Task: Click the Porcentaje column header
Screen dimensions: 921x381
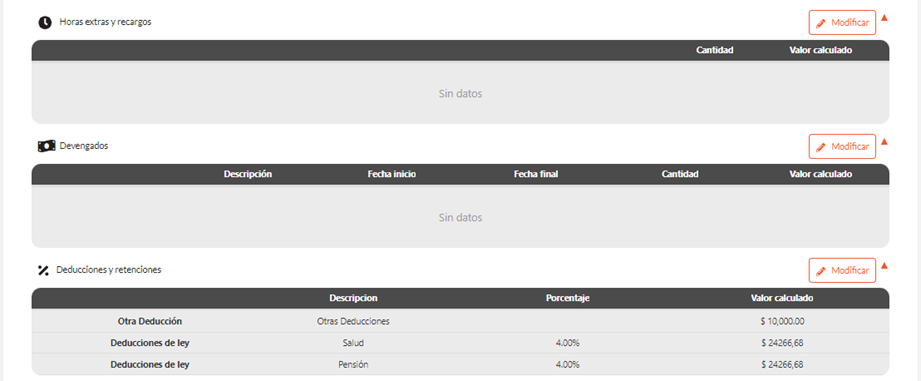Action: click(567, 298)
